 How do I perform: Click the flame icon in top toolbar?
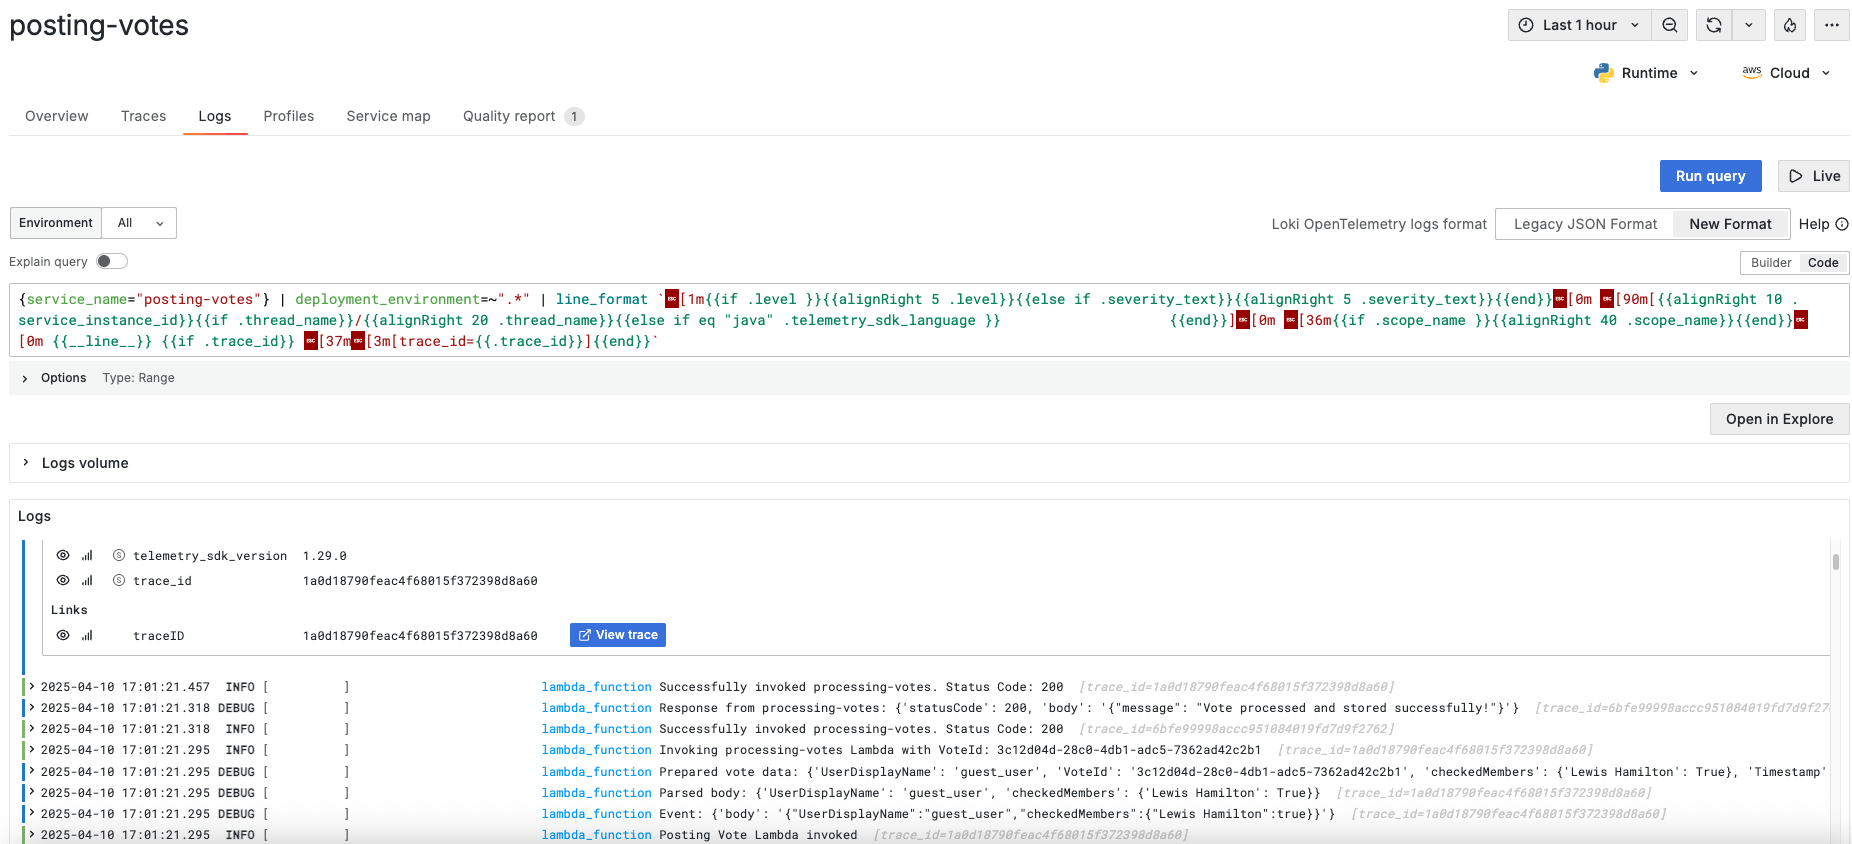click(x=1790, y=25)
